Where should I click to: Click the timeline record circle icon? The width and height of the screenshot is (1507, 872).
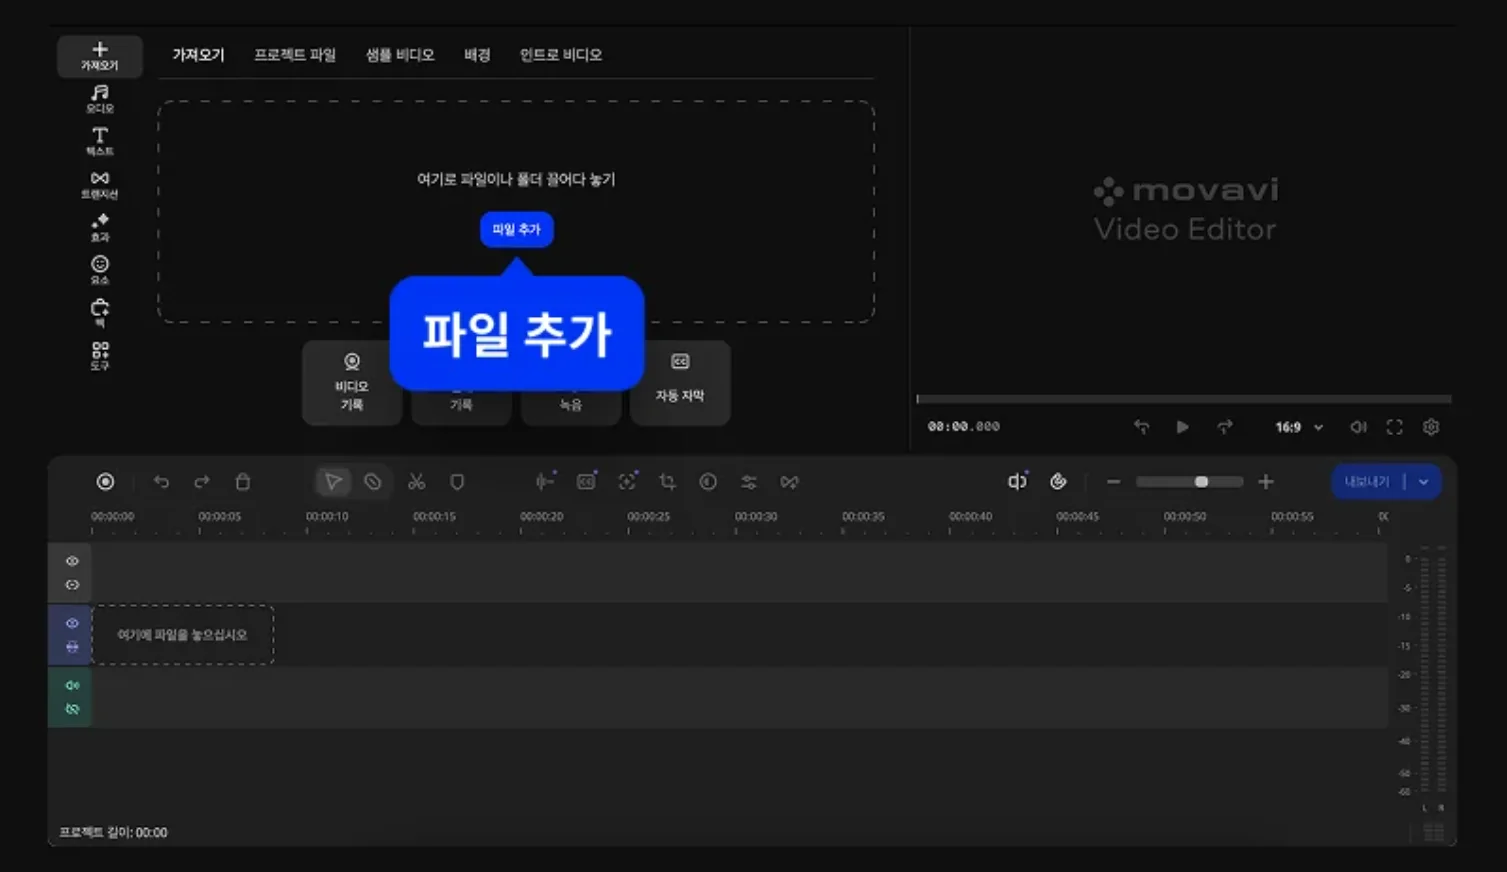tap(105, 482)
